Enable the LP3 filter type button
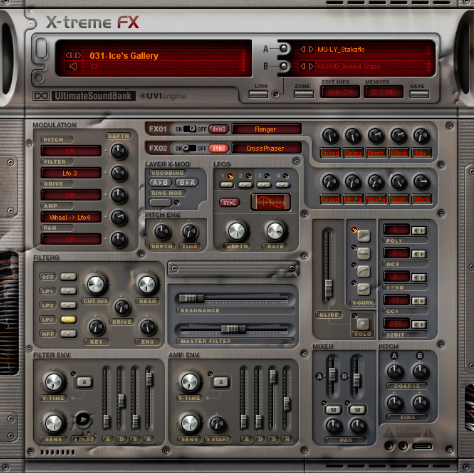 click(68, 319)
